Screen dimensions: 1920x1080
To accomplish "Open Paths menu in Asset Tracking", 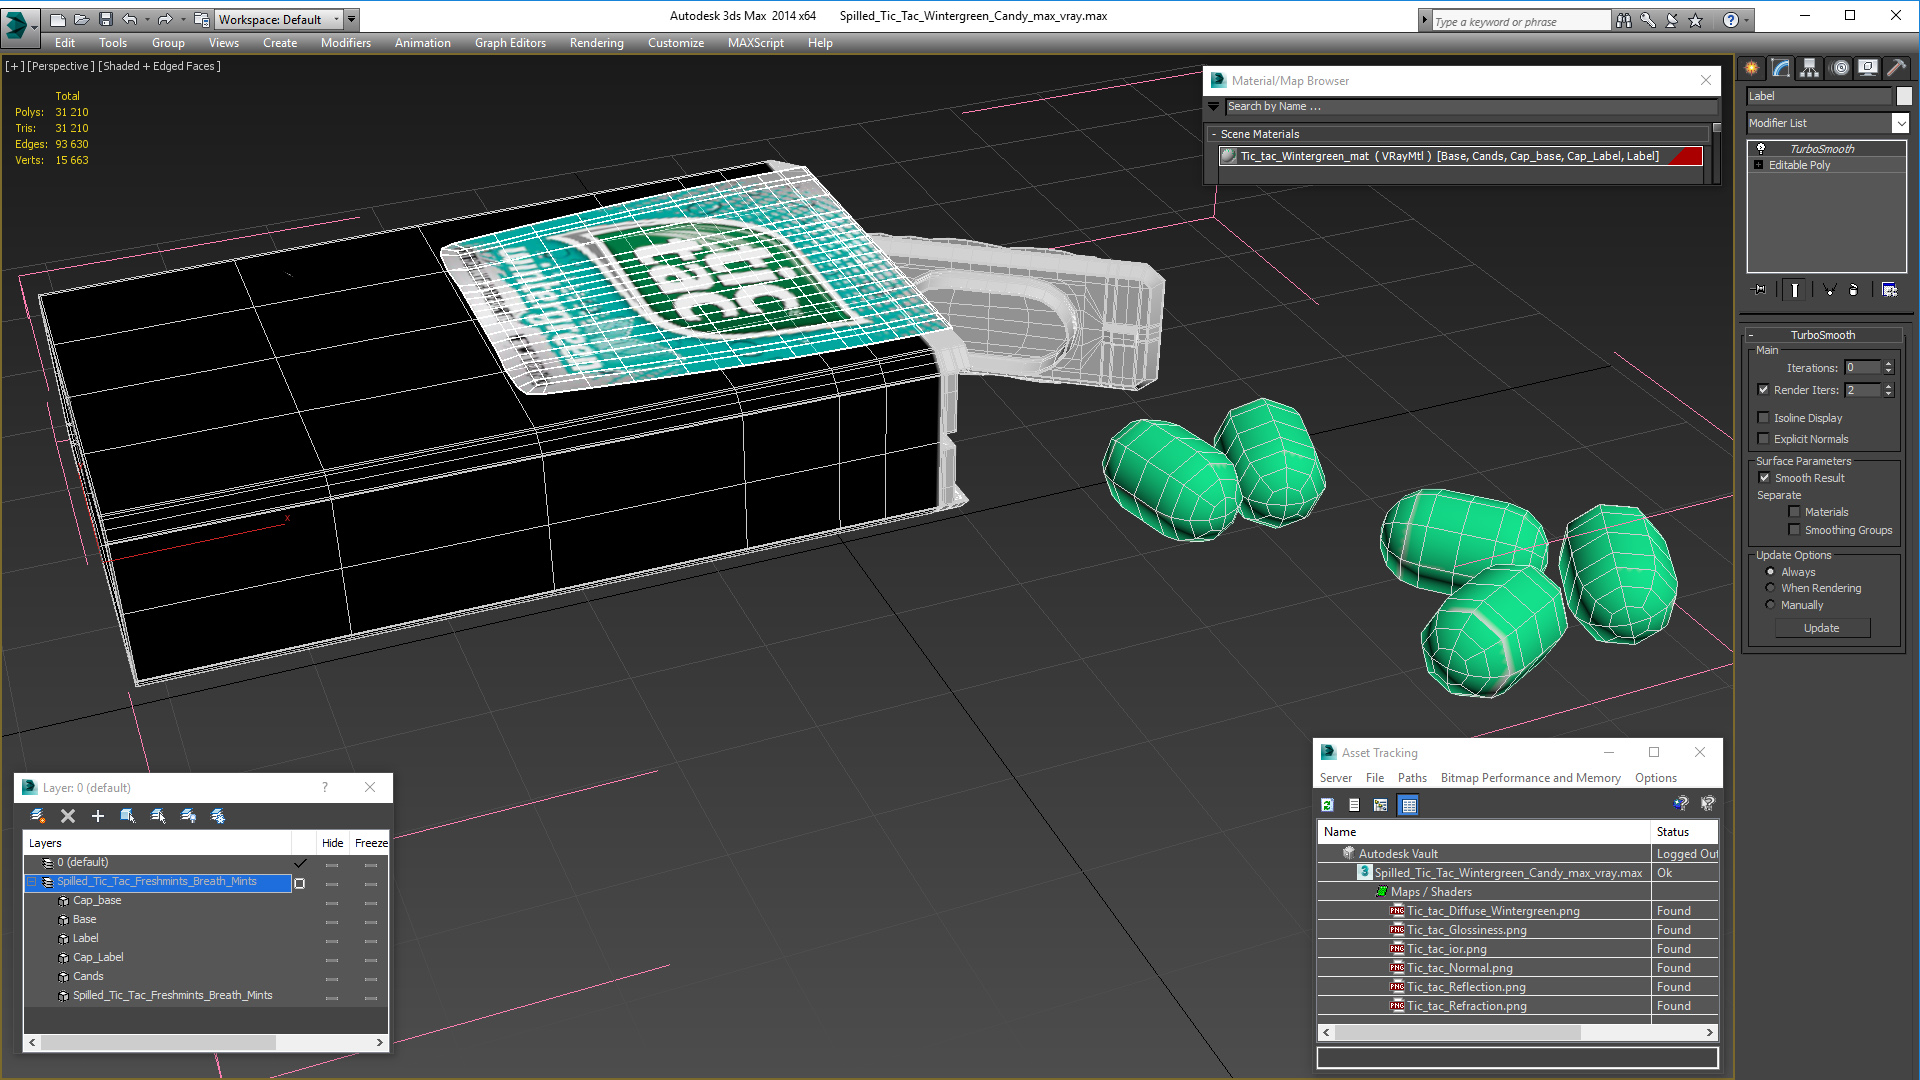I will tap(1412, 778).
